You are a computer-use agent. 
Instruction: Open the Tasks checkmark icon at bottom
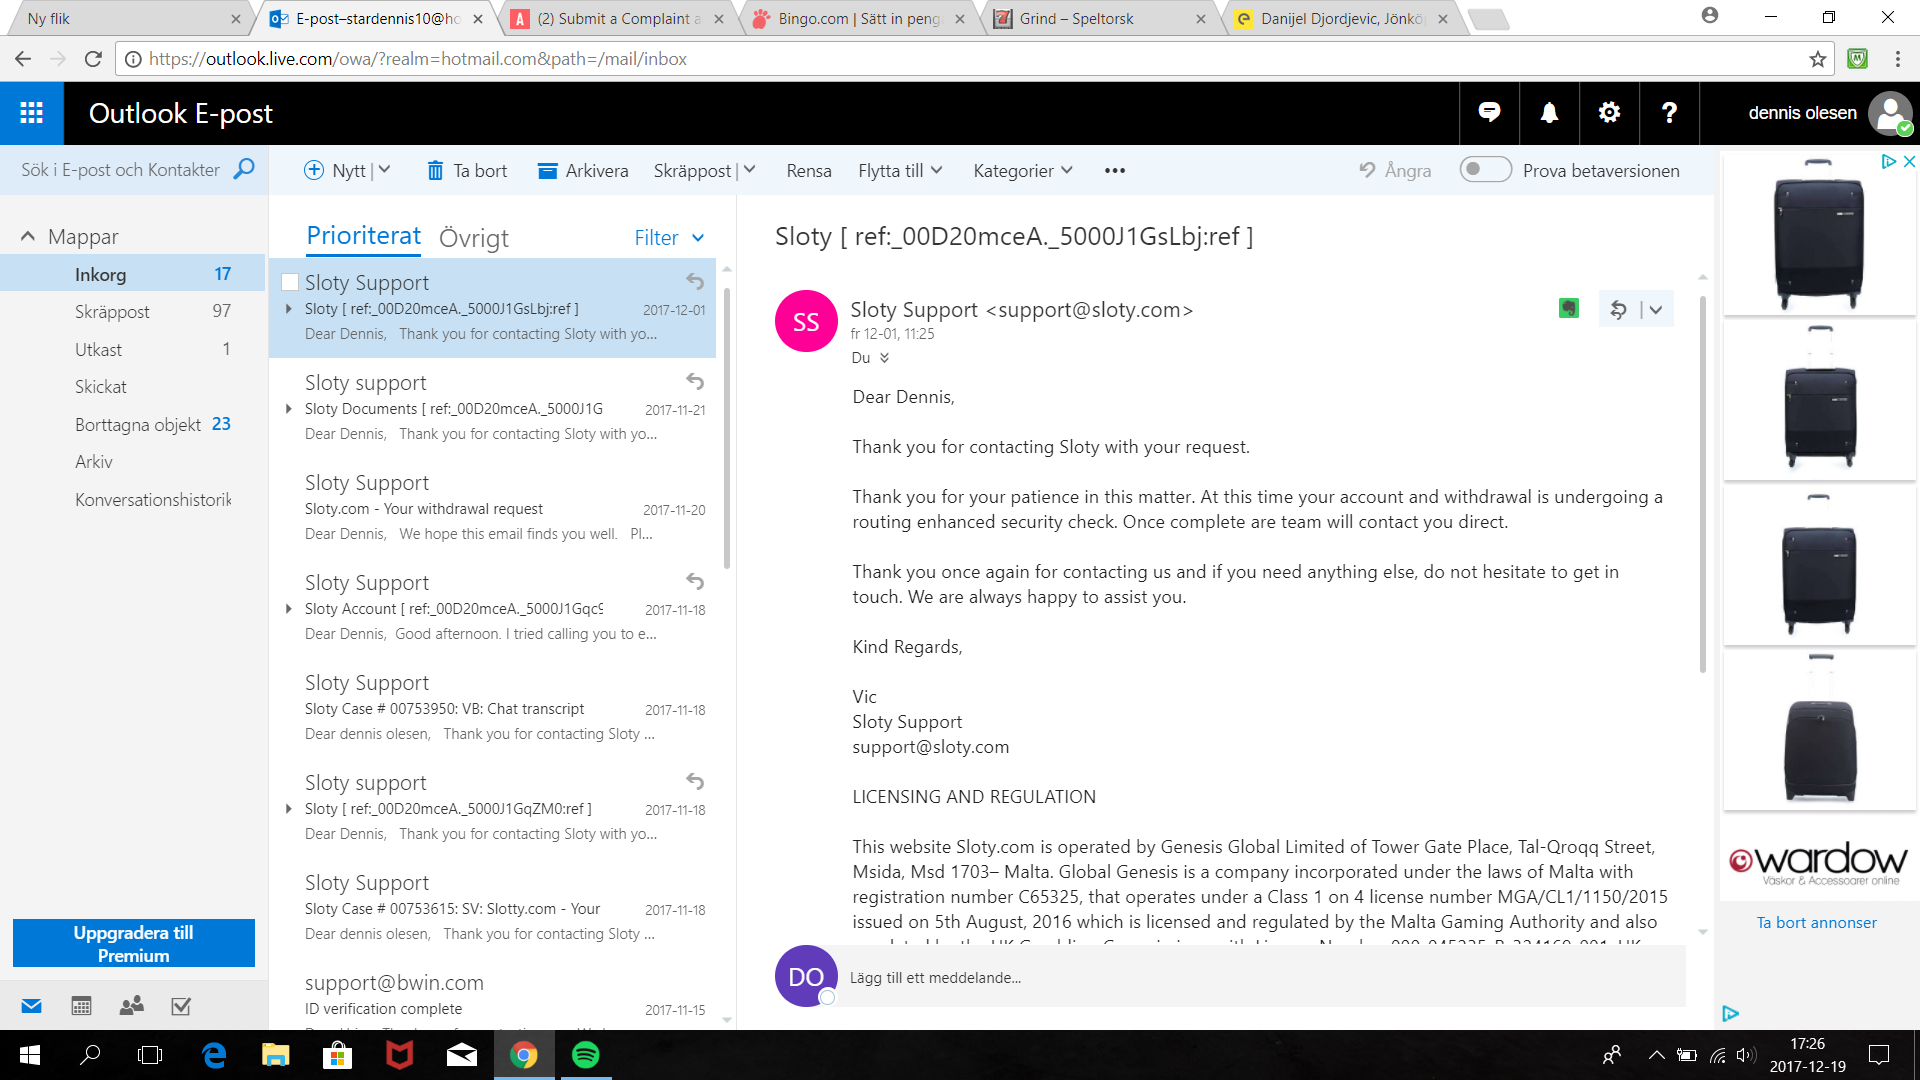(181, 1006)
